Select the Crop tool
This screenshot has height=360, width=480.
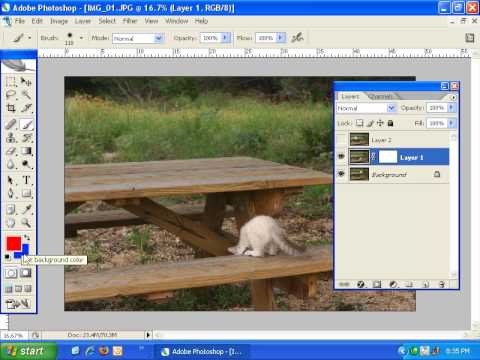click(x=11, y=108)
